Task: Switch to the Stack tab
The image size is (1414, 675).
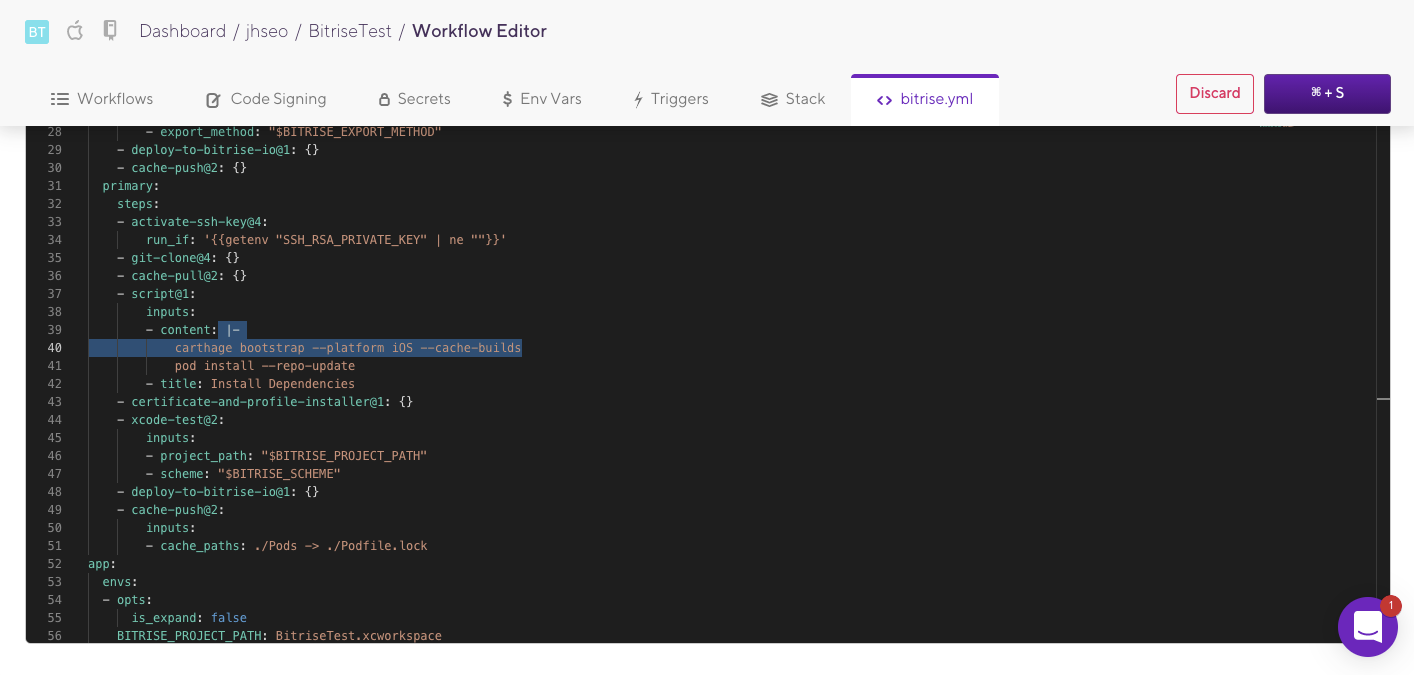Action: [x=792, y=99]
